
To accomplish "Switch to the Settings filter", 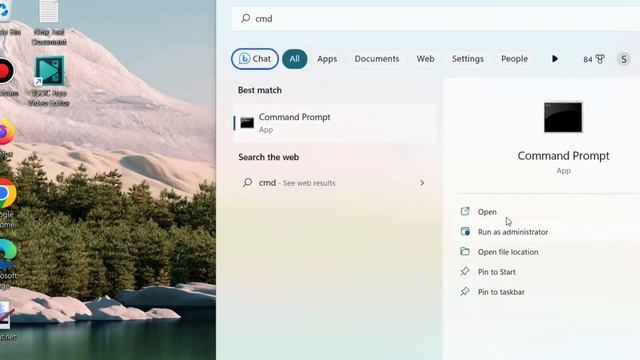I will pyautogui.click(x=467, y=59).
